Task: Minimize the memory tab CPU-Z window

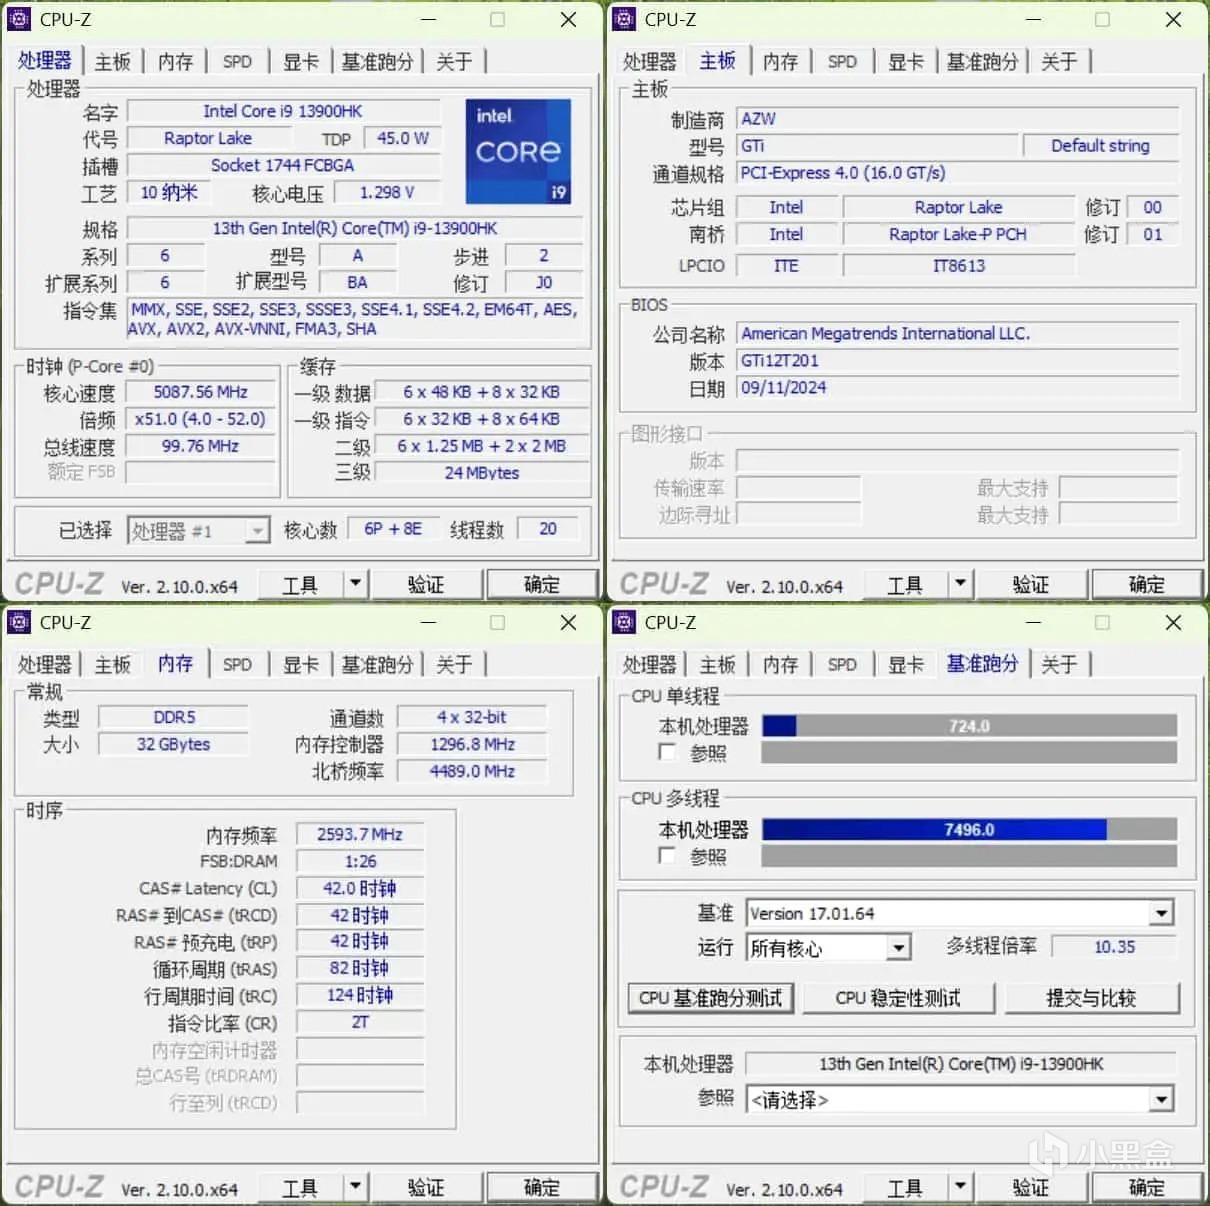Action: tap(428, 622)
